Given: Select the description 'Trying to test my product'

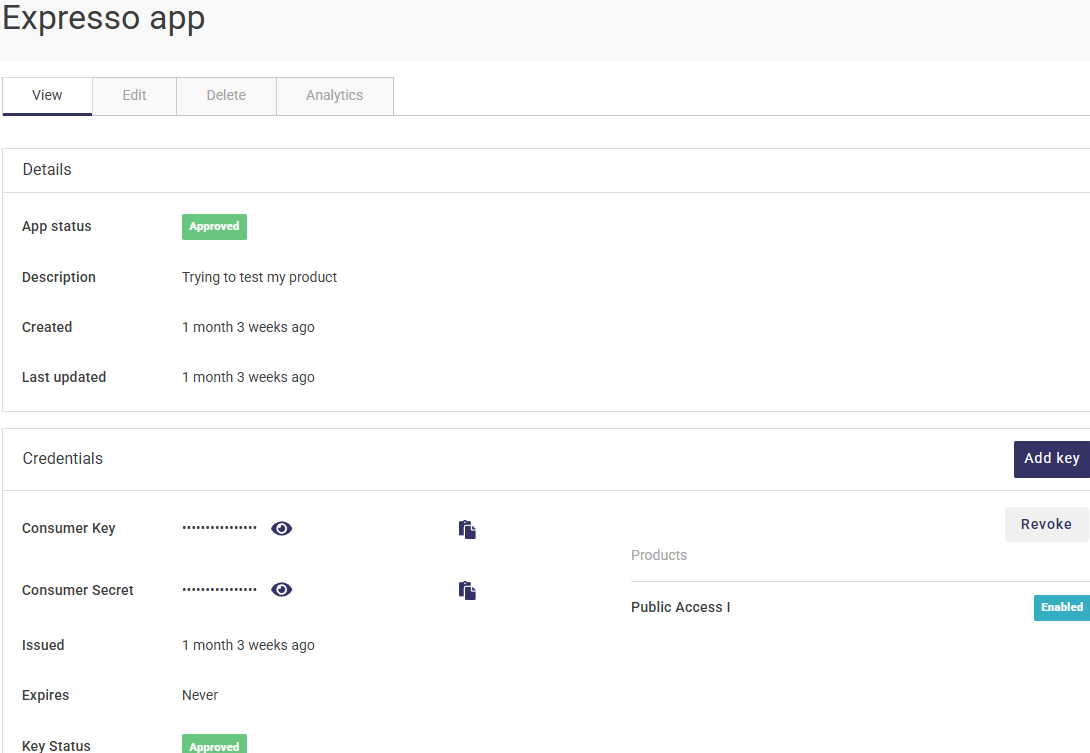Looking at the screenshot, I should [259, 277].
